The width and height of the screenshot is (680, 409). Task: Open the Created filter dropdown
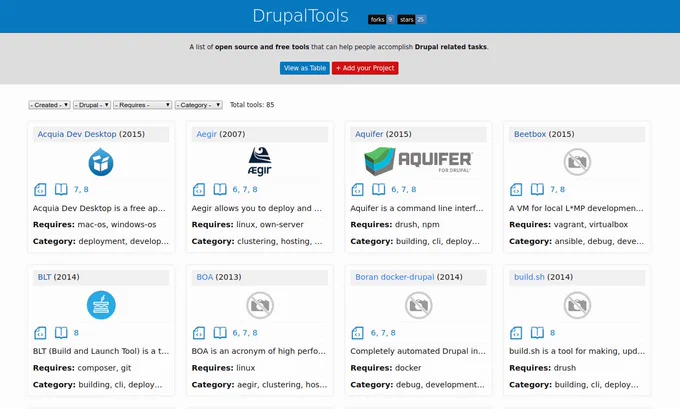tap(49, 105)
